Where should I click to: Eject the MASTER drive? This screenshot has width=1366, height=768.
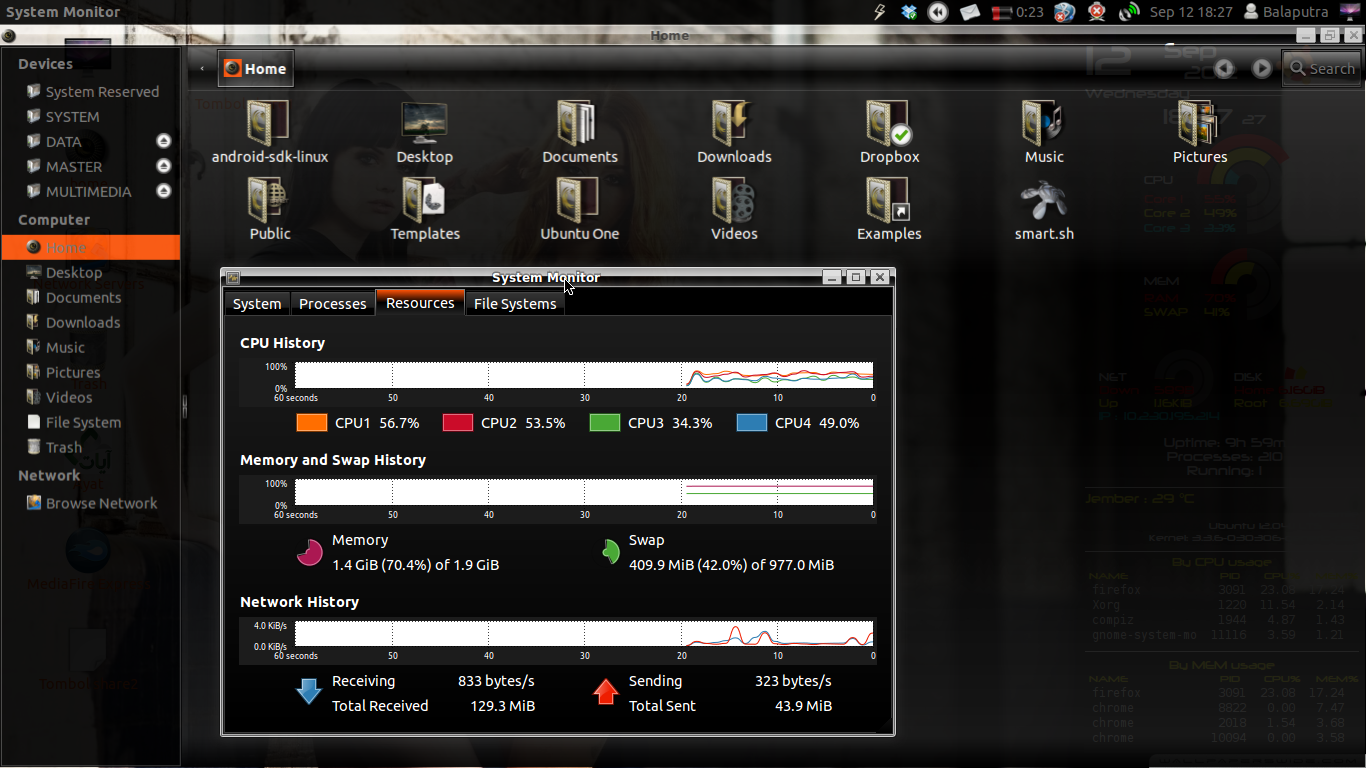pos(163,166)
